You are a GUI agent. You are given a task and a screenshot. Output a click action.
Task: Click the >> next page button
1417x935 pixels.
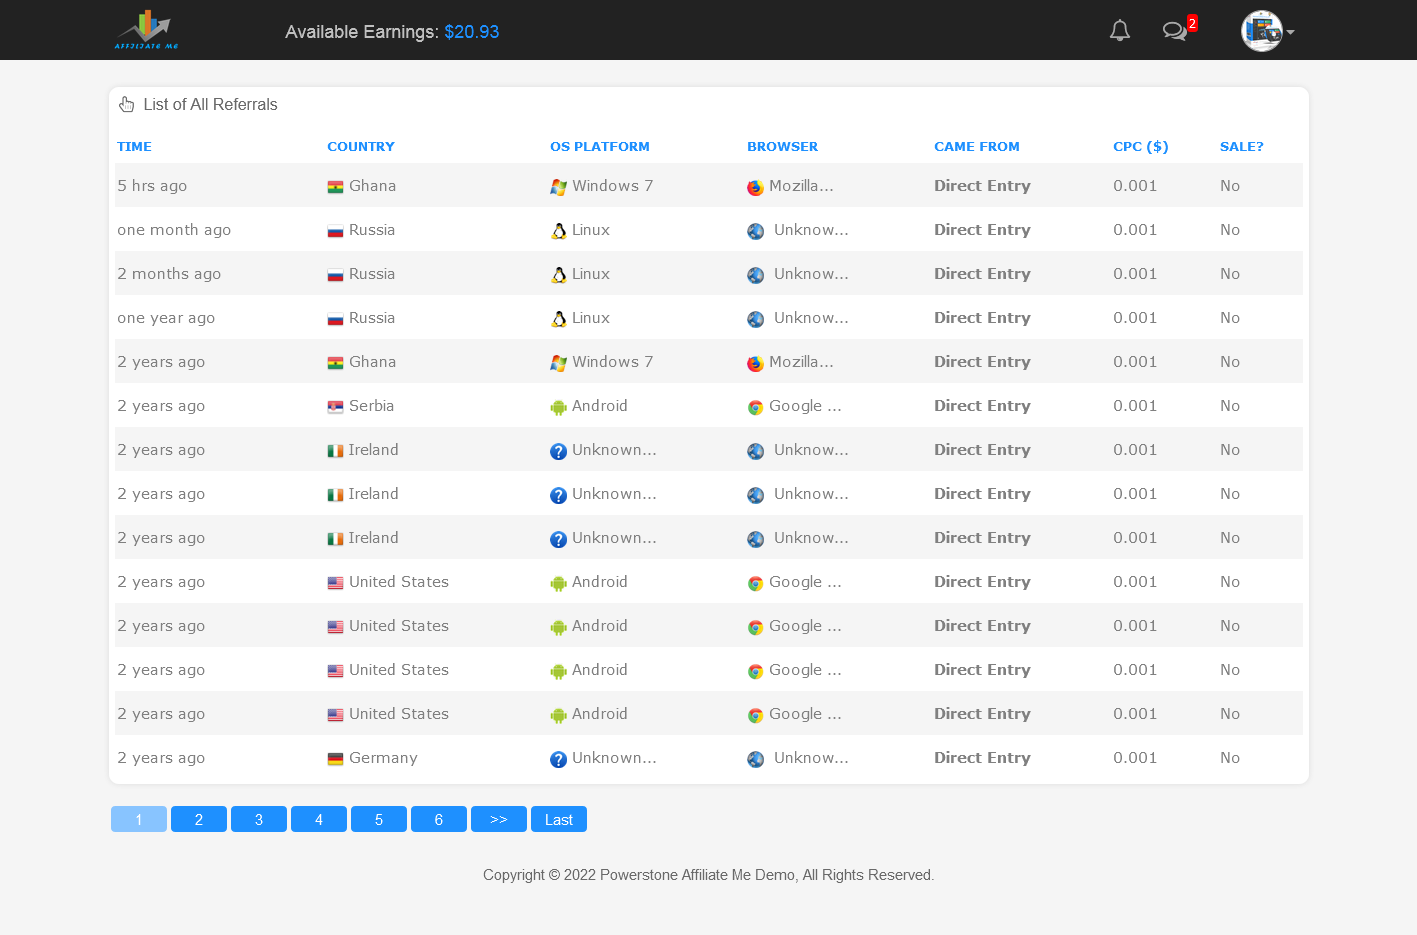[x=498, y=819]
